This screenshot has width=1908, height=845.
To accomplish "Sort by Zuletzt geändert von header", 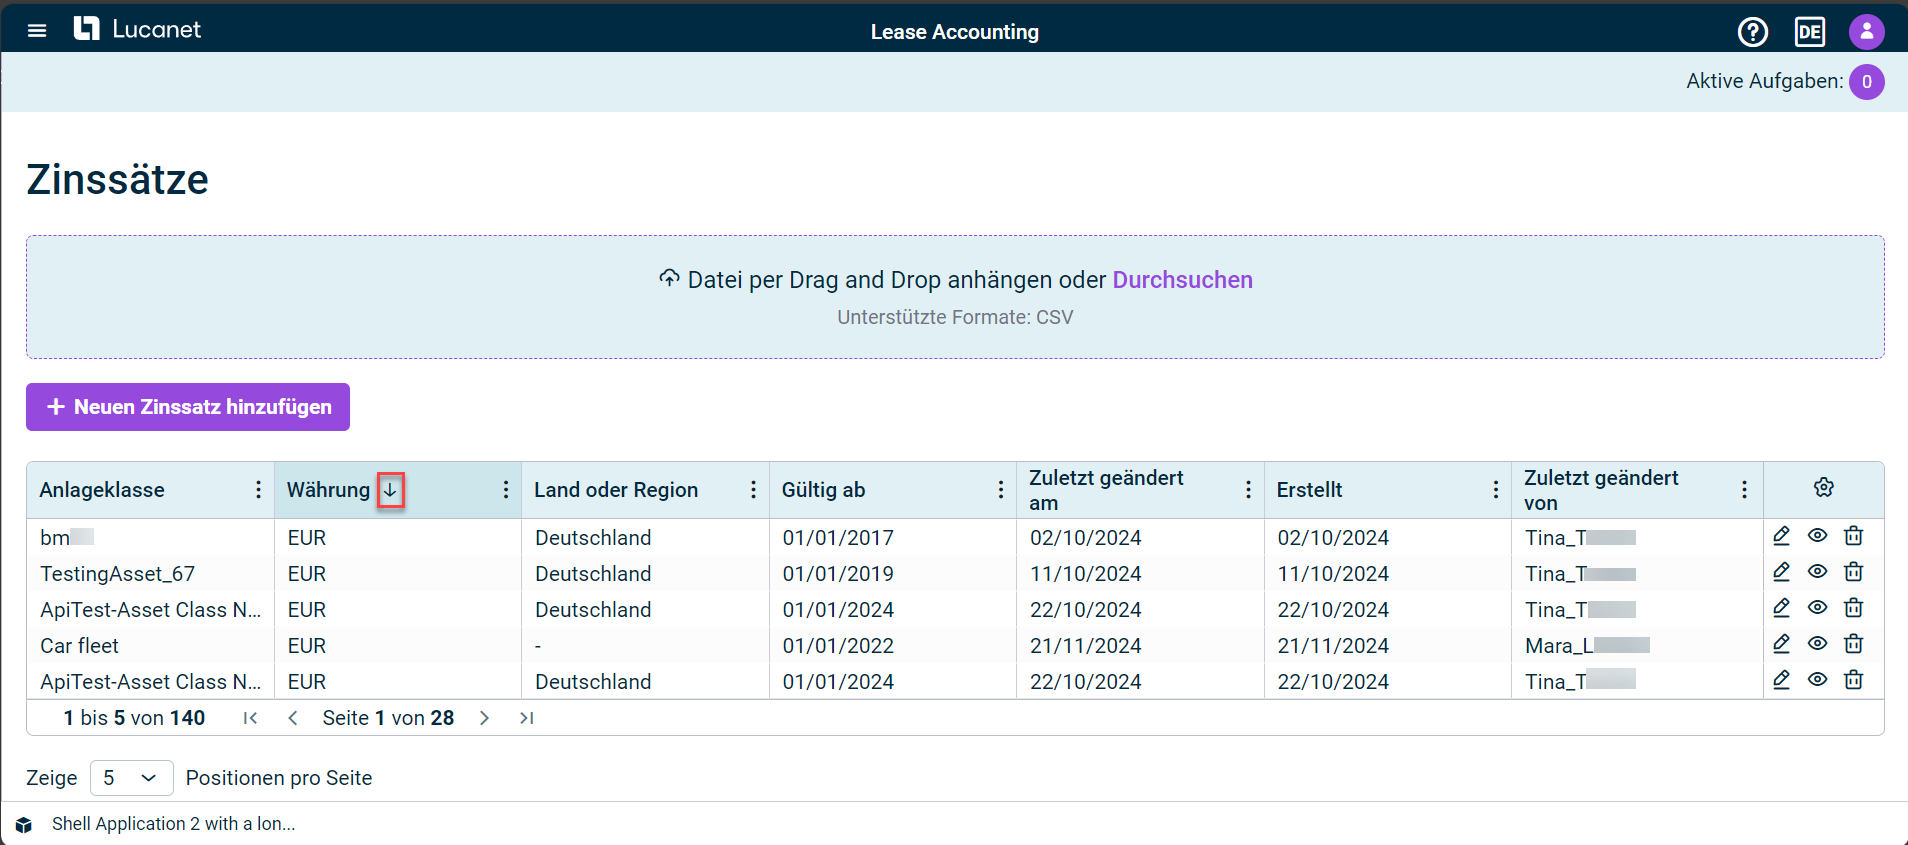I will click(x=1601, y=490).
